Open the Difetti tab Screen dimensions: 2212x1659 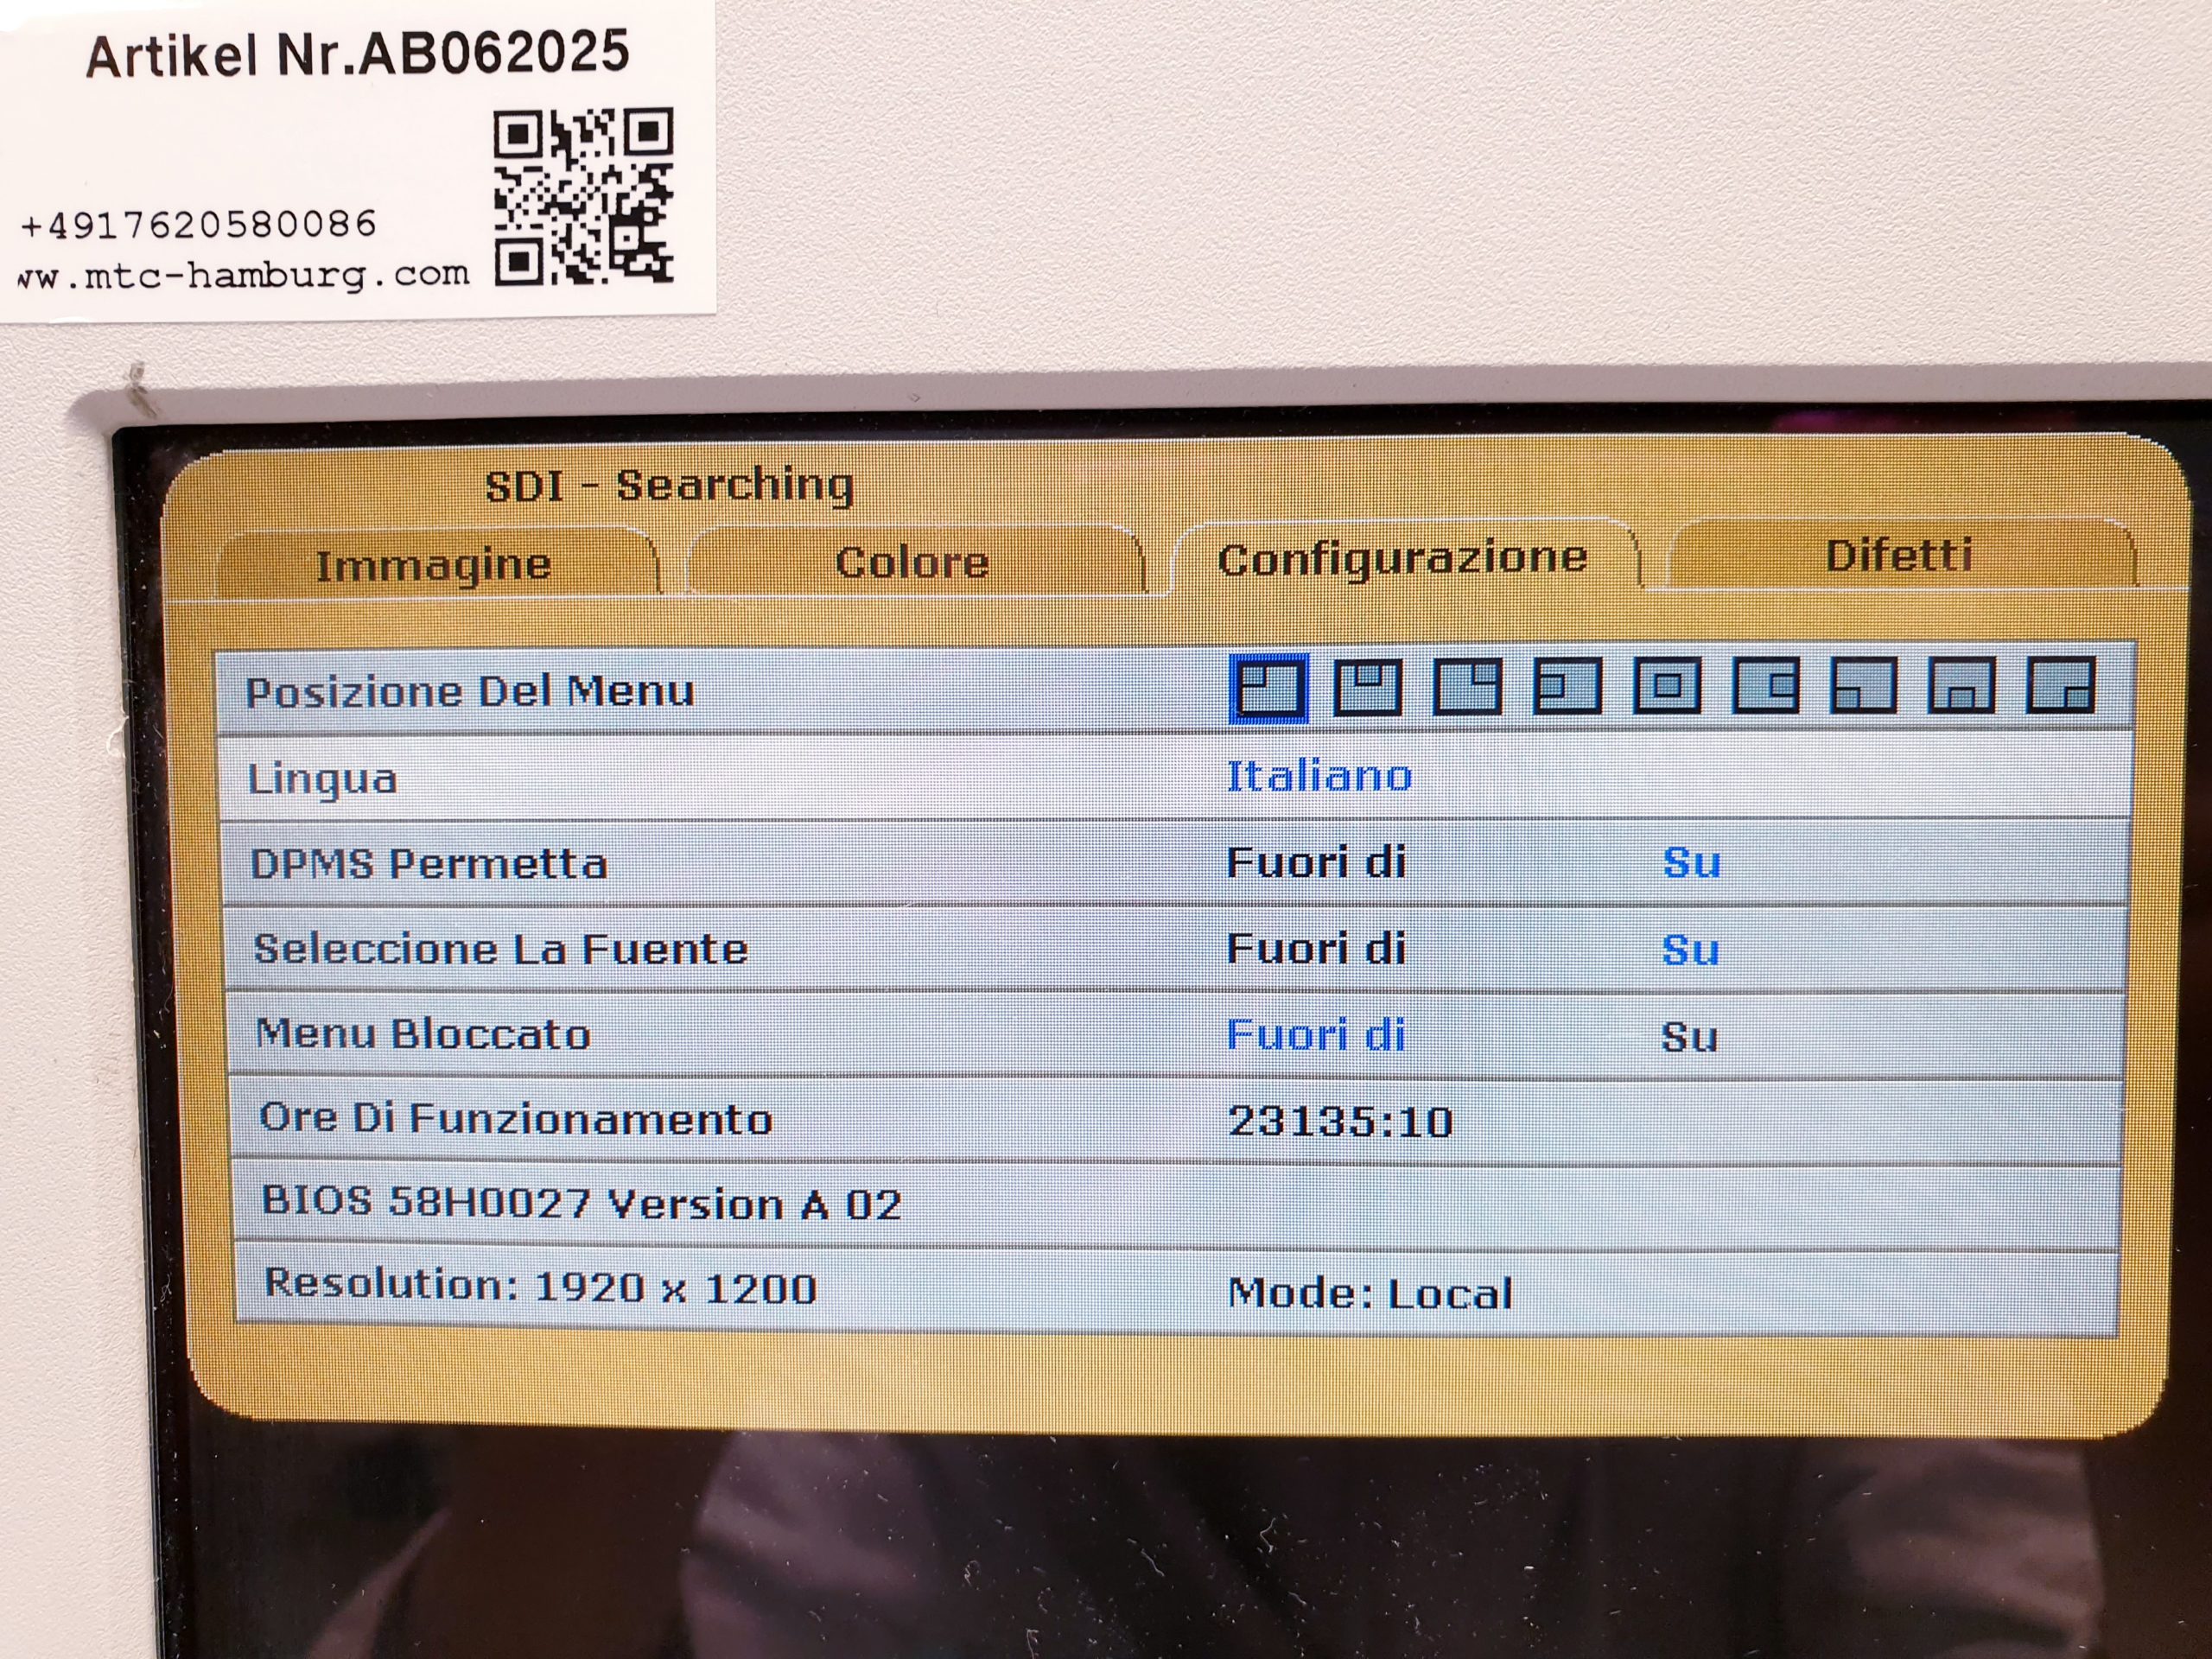tap(1898, 556)
